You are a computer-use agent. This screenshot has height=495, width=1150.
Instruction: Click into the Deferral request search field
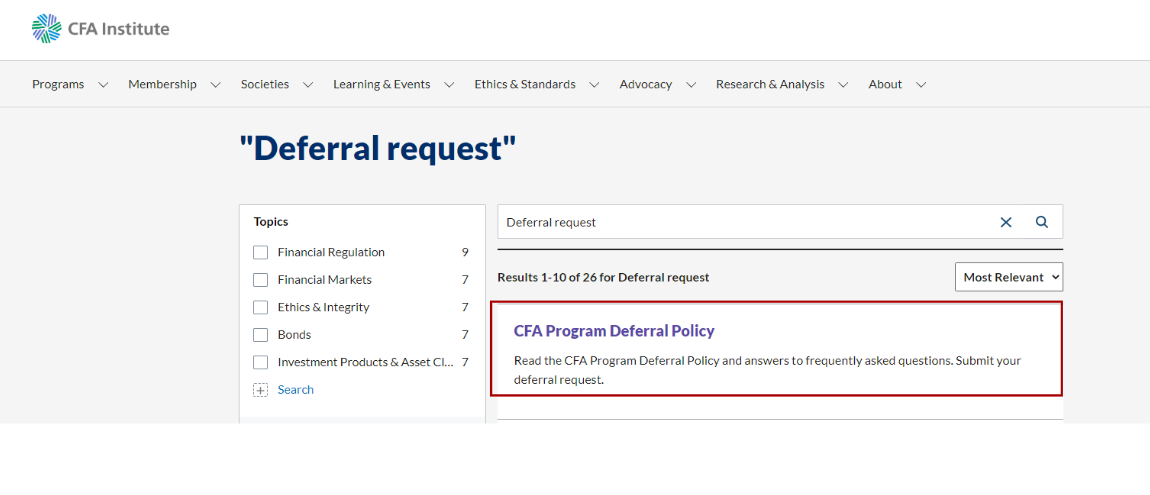point(744,222)
